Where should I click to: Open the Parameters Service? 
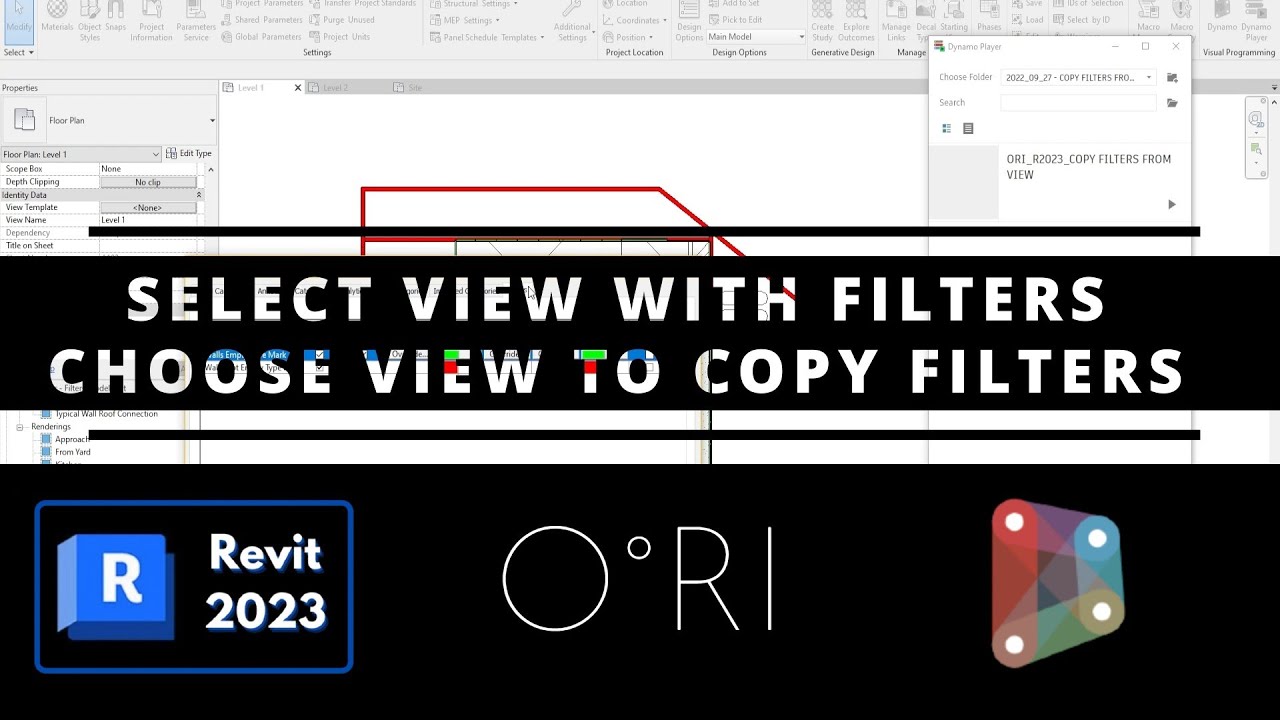196,20
